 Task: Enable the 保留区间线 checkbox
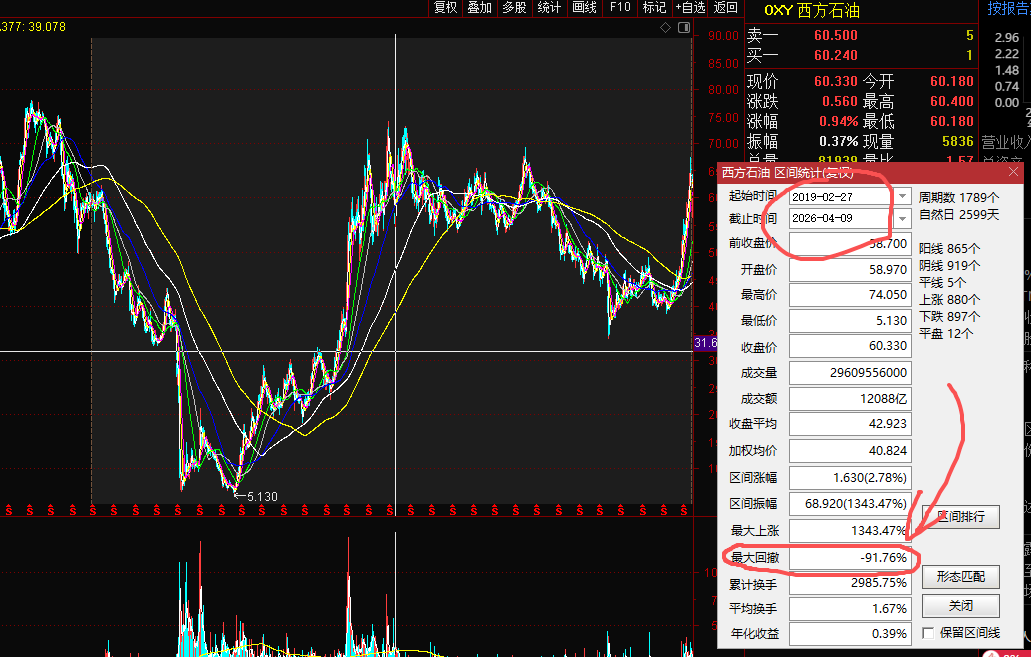929,631
